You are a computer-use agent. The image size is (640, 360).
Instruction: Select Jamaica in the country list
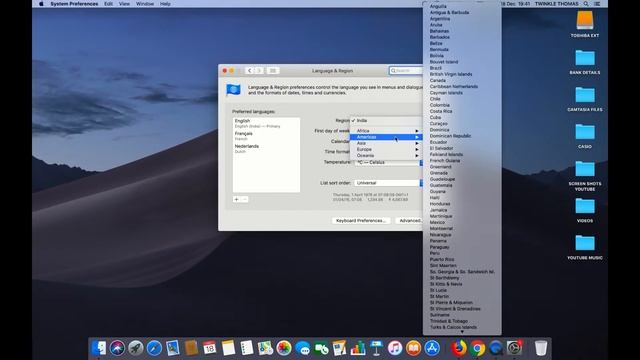[x=462, y=210]
